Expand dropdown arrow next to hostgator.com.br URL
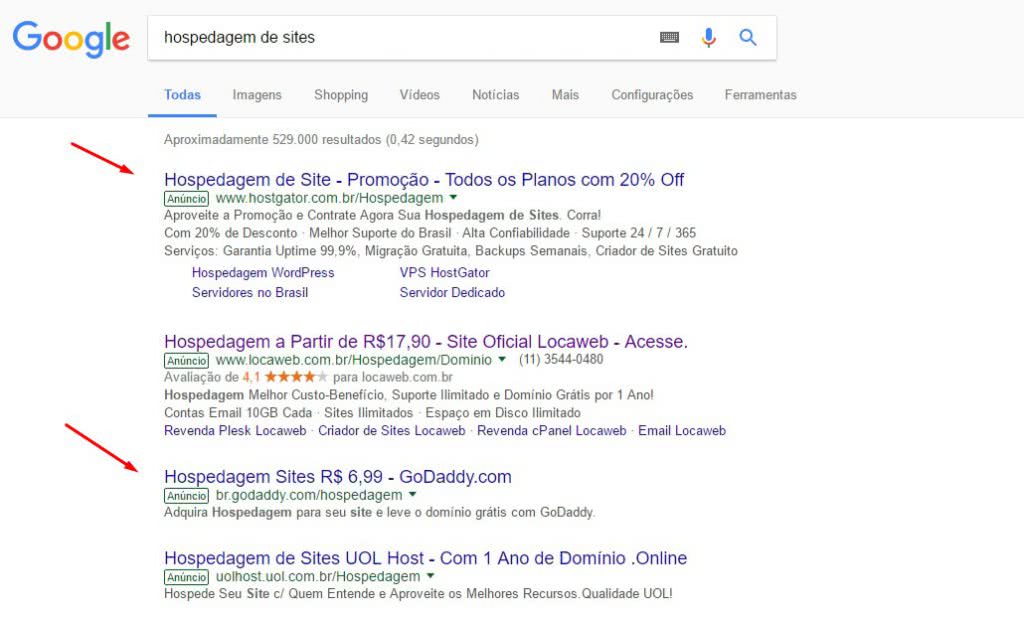This screenshot has height=617, width=1024. coord(453,197)
